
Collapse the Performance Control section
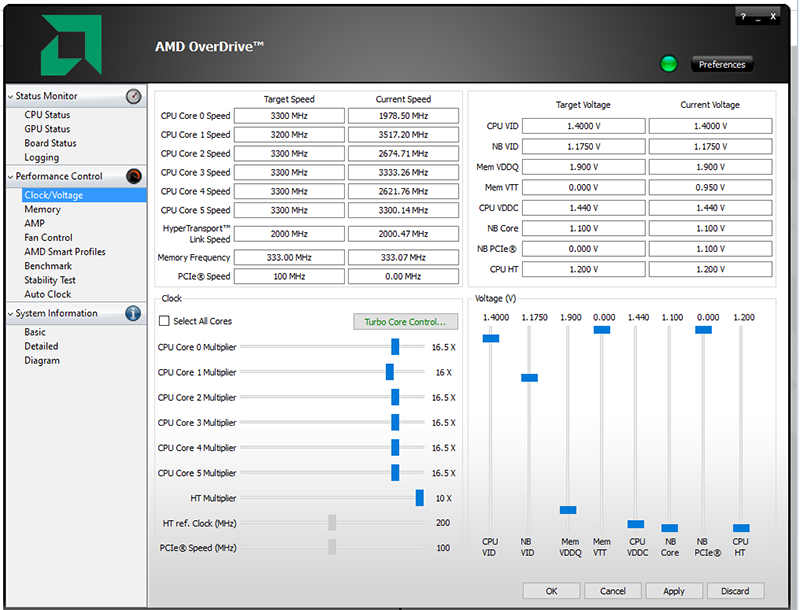click(11, 177)
